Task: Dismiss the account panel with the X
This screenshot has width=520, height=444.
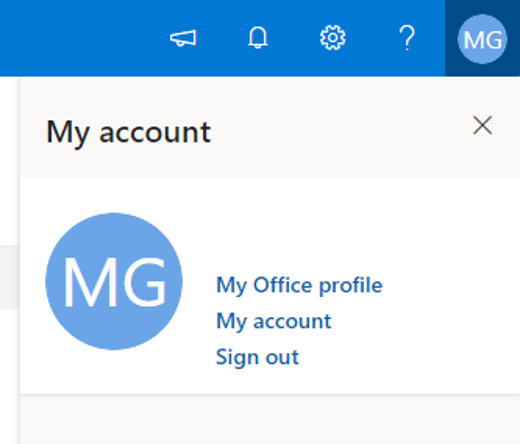Action: pos(482,125)
